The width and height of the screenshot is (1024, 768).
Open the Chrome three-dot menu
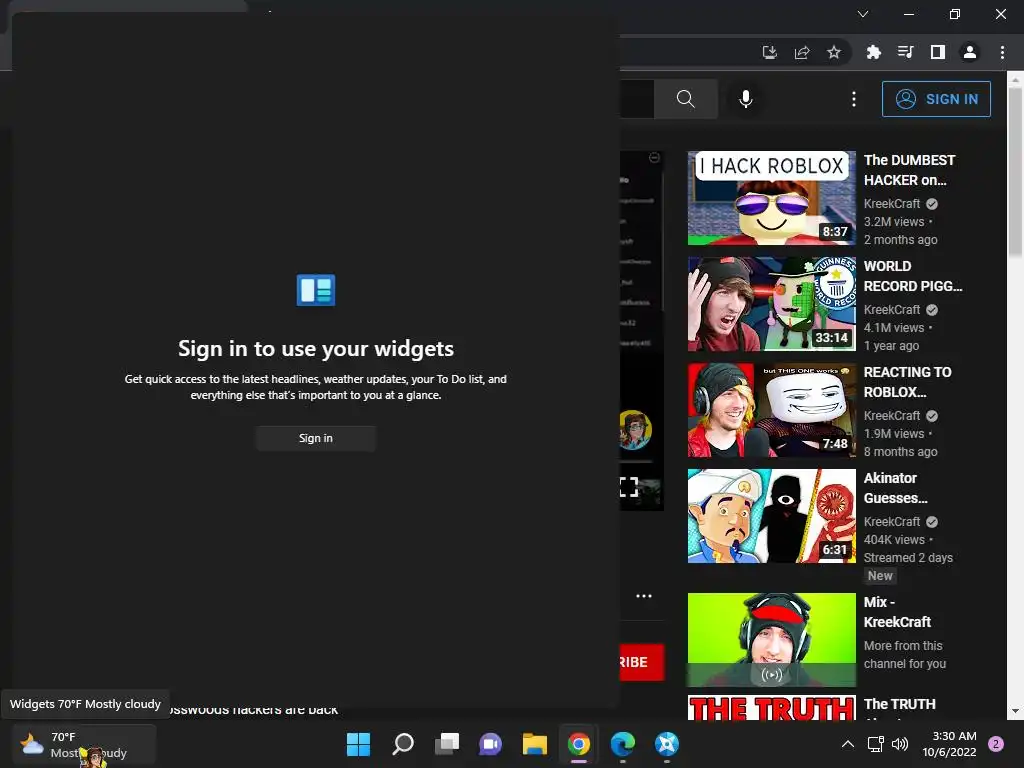tap(1002, 52)
